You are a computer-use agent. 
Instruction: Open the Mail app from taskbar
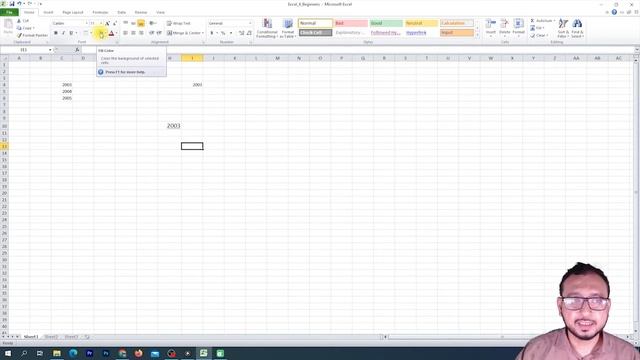155,353
